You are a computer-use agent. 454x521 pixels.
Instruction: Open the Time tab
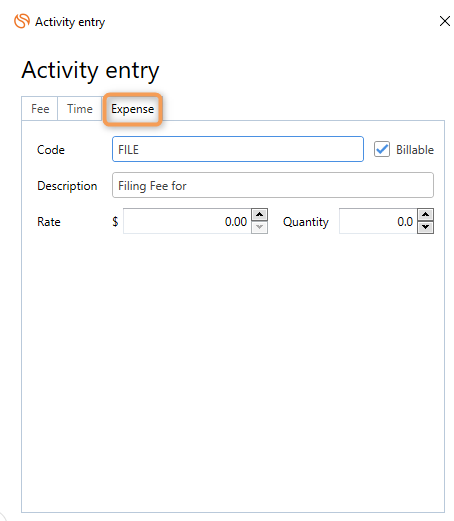coord(80,109)
